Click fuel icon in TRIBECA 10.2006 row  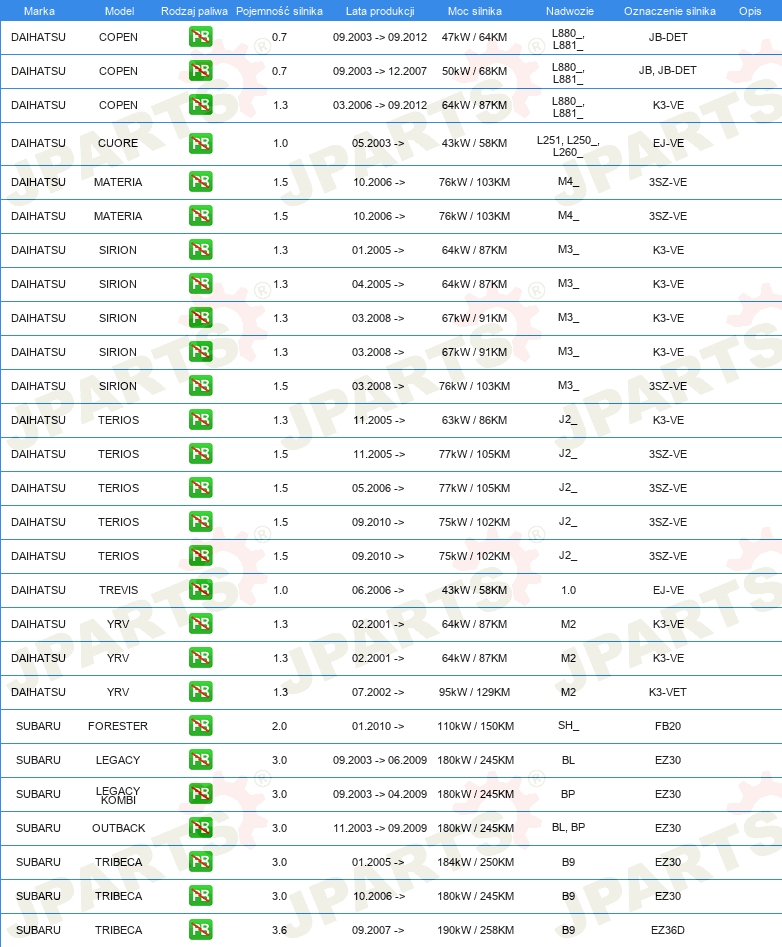tap(200, 896)
